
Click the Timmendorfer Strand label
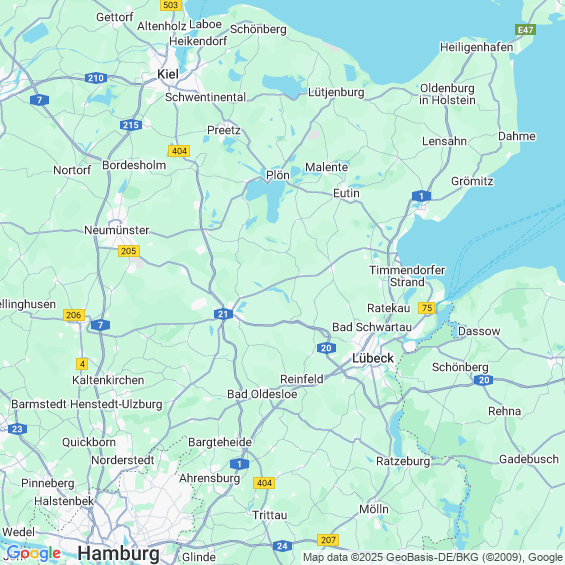tap(407, 276)
